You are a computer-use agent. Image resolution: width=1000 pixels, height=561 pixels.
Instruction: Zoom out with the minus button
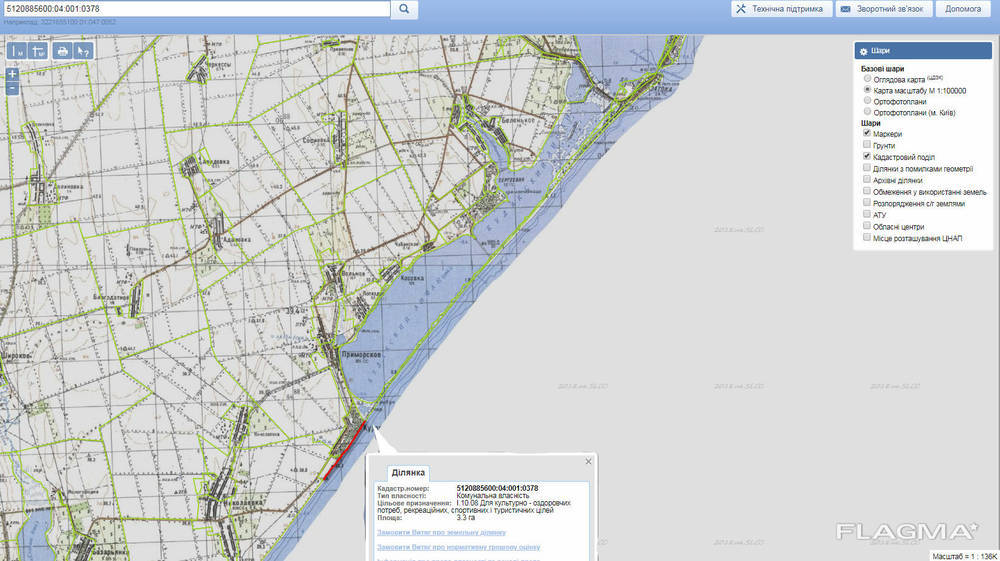pyautogui.click(x=12, y=88)
